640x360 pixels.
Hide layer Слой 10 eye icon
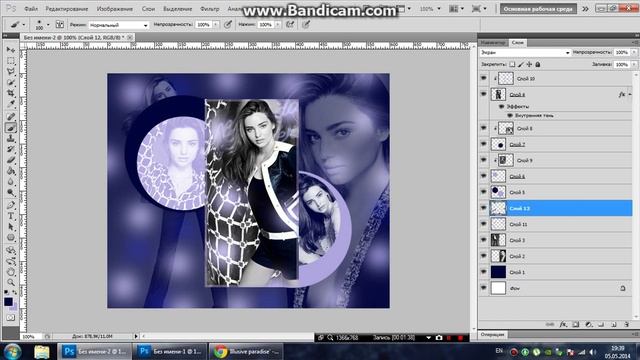click(x=484, y=78)
